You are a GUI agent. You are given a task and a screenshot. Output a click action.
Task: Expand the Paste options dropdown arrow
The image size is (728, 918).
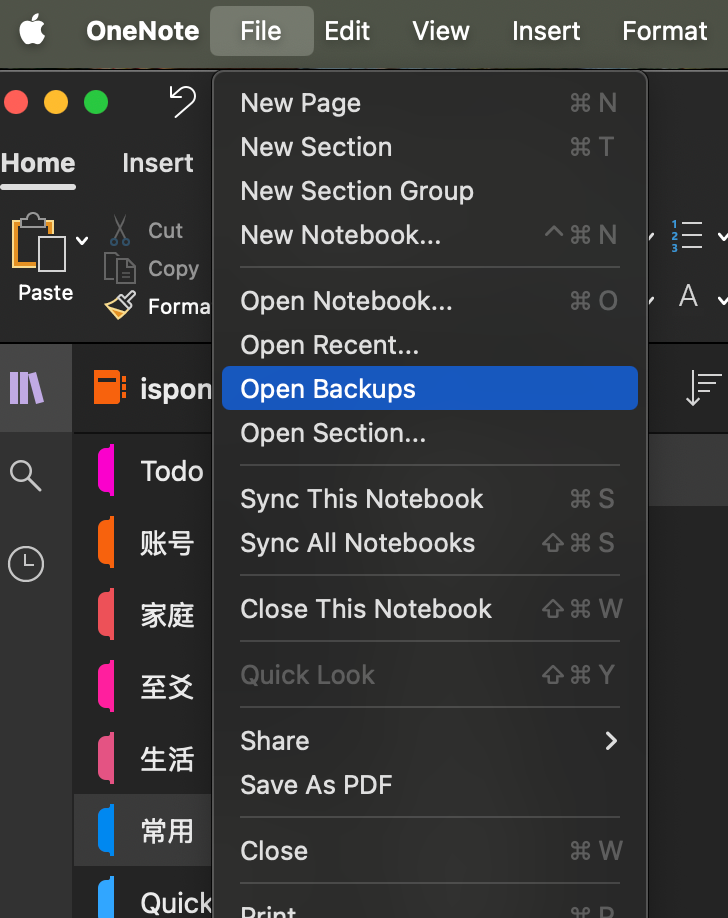(82, 240)
